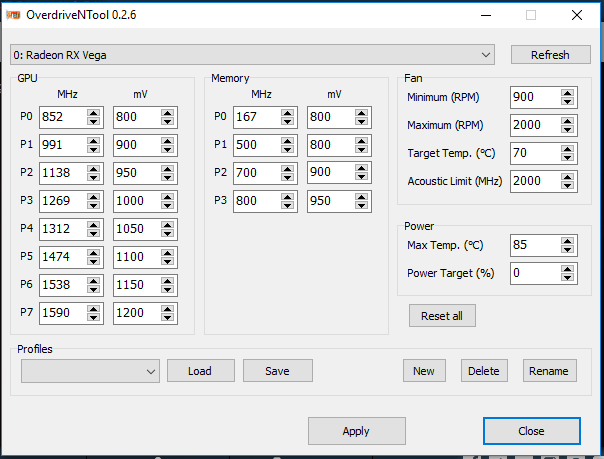The width and height of the screenshot is (604, 459).
Task: Decrease GPU P5 mV with down arrow
Action: tap(168, 261)
